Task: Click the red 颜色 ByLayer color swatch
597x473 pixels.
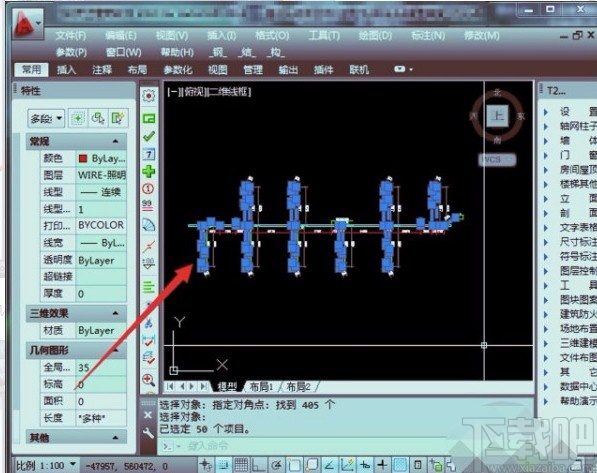Action: coord(83,158)
